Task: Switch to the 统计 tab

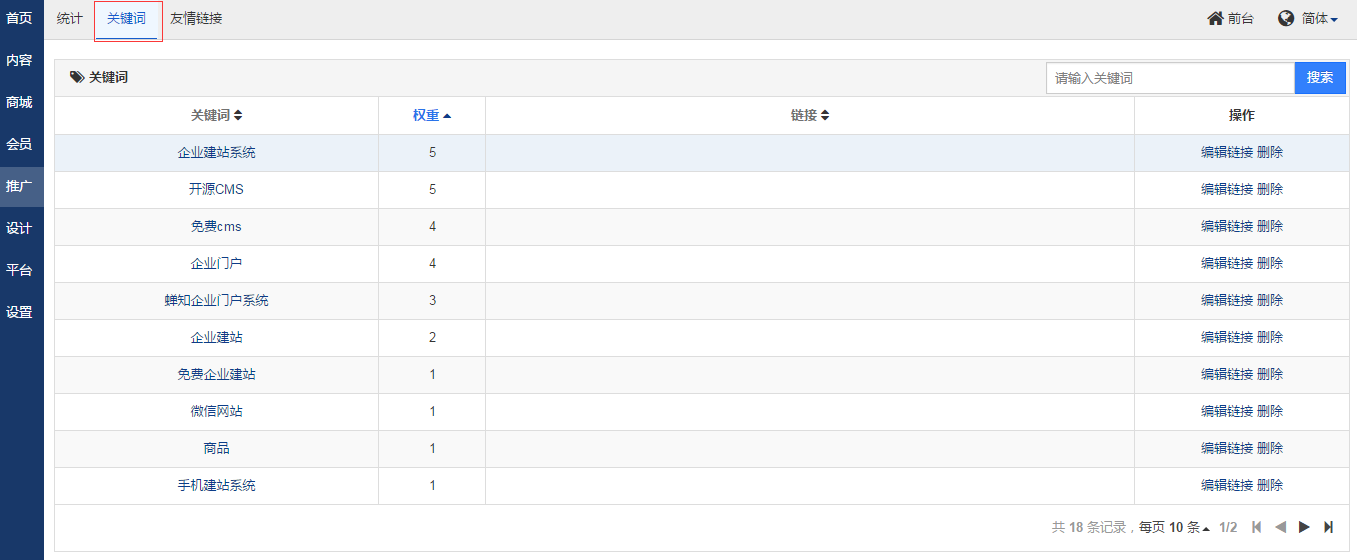Action: (70, 19)
